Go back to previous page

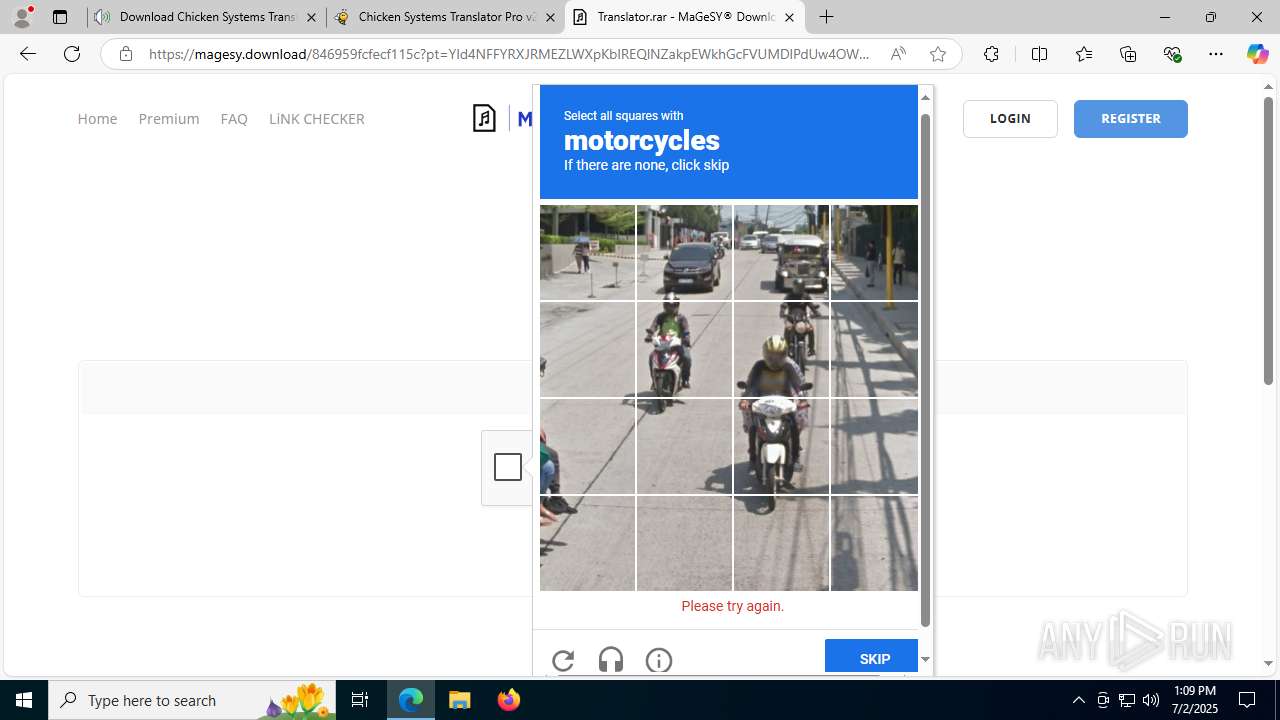28,54
